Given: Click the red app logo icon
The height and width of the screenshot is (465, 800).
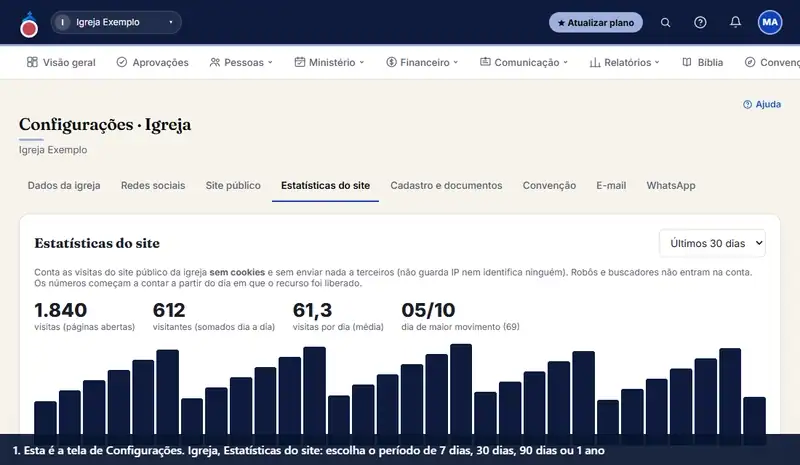Looking at the screenshot, I should coord(29,25).
